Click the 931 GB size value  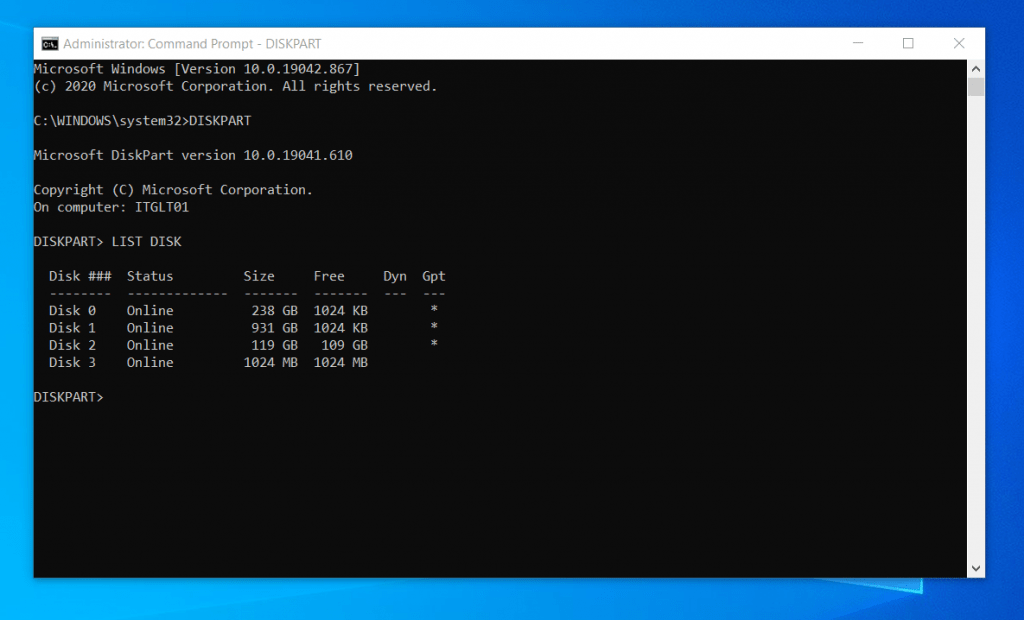tap(274, 328)
